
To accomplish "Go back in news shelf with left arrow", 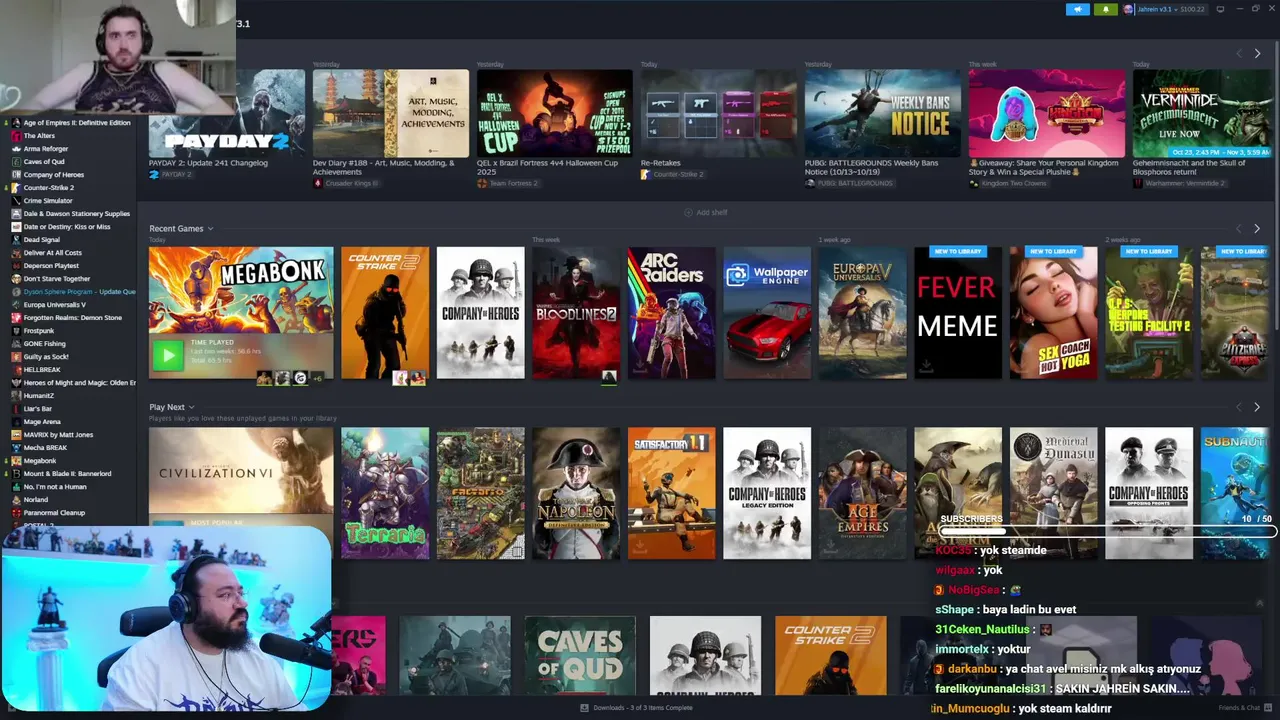I will [x=1239, y=53].
